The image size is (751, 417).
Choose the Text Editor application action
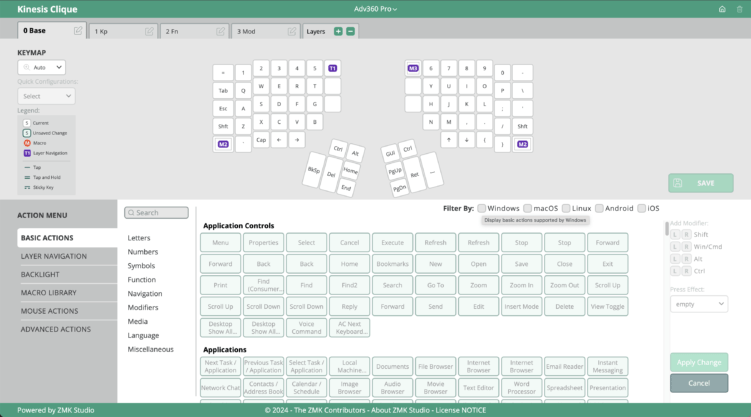[x=478, y=388]
